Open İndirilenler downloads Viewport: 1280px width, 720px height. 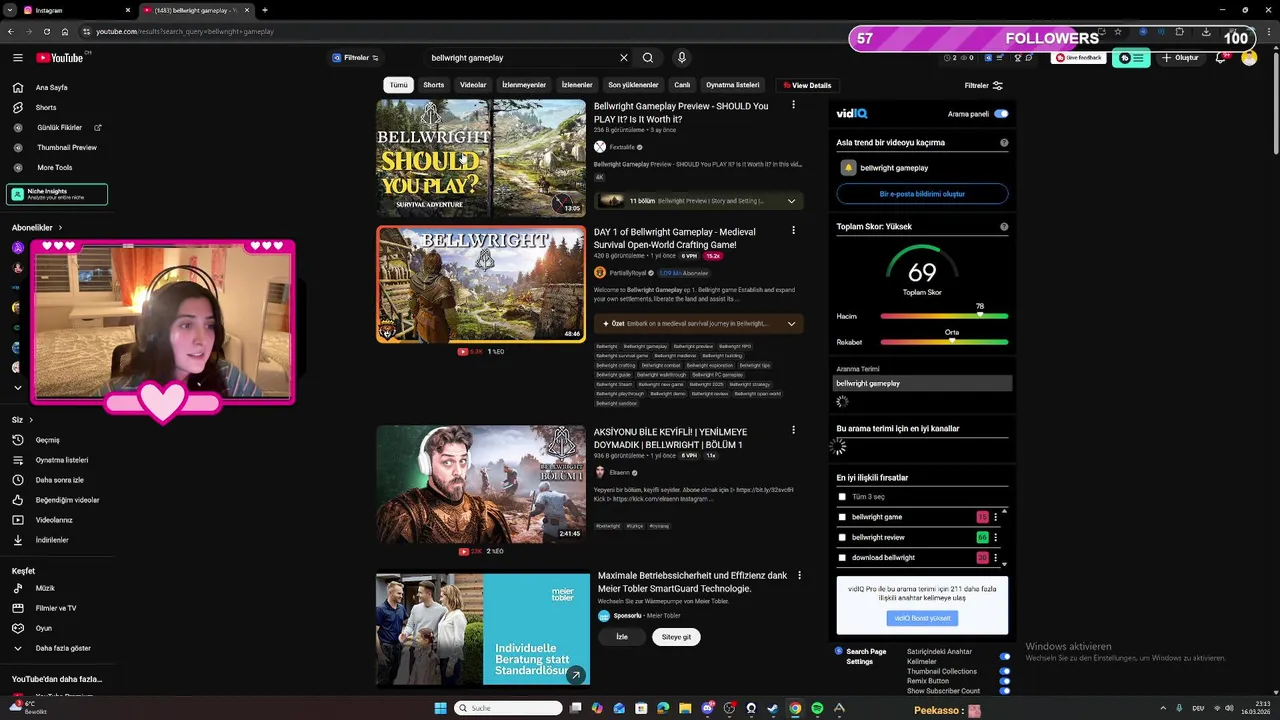click(52, 540)
